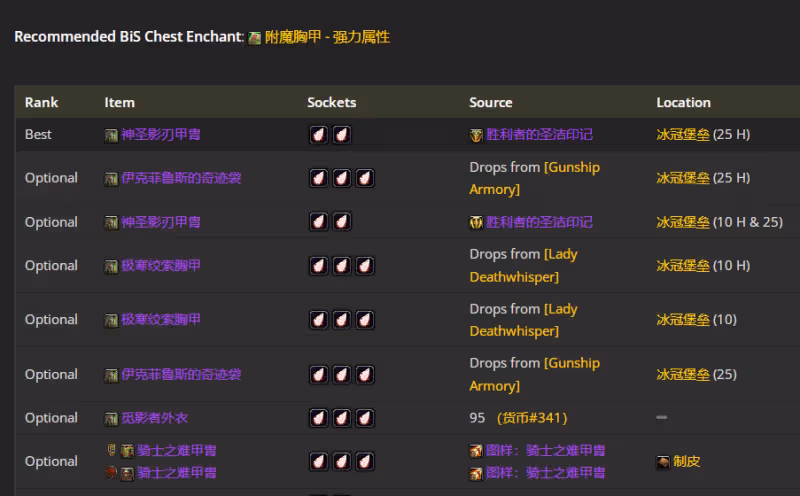Open 冰冠堡垒 link next to (10)

click(683, 319)
